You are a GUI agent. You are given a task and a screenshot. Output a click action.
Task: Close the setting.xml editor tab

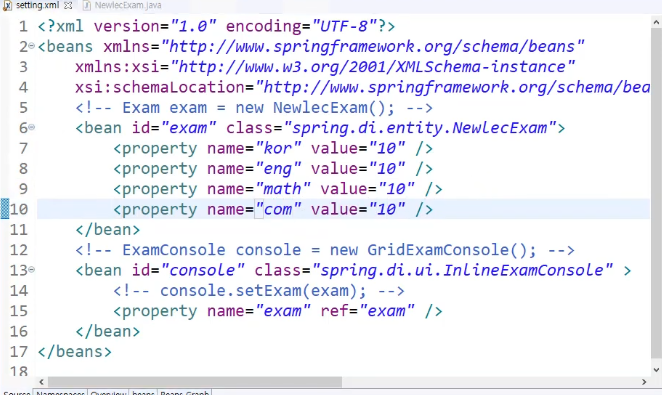(68, 5)
